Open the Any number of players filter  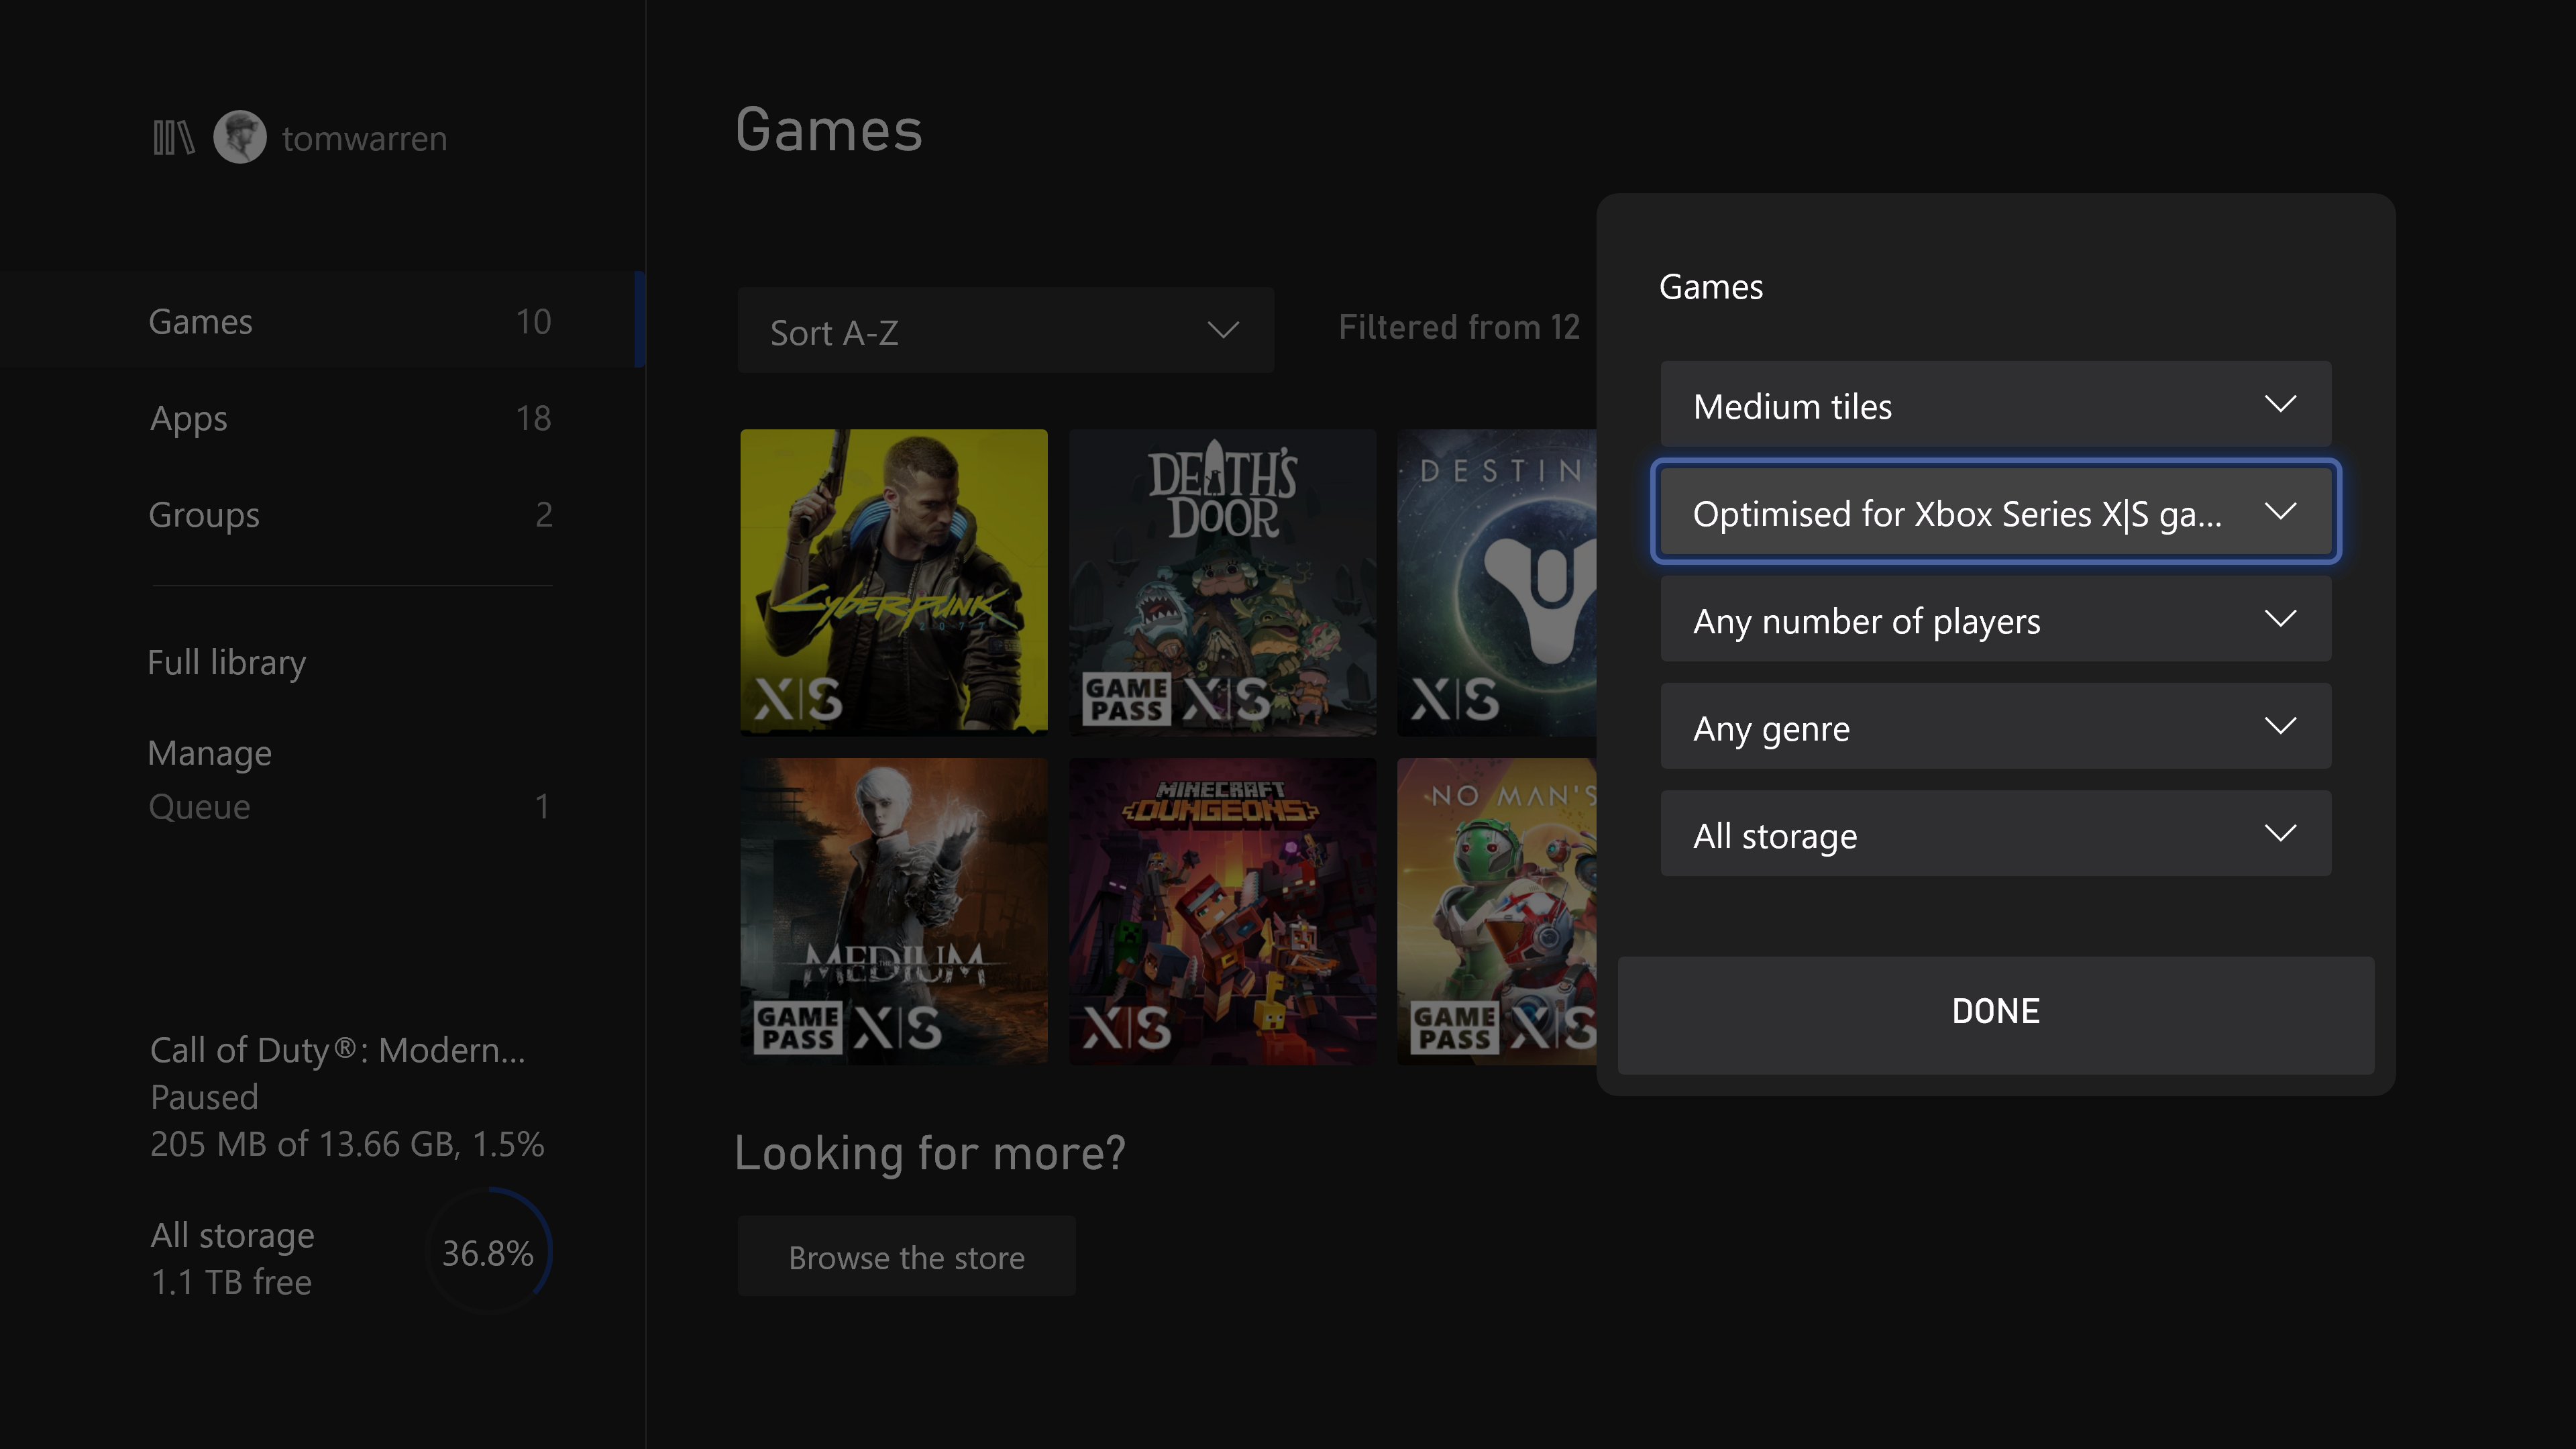click(1996, 619)
